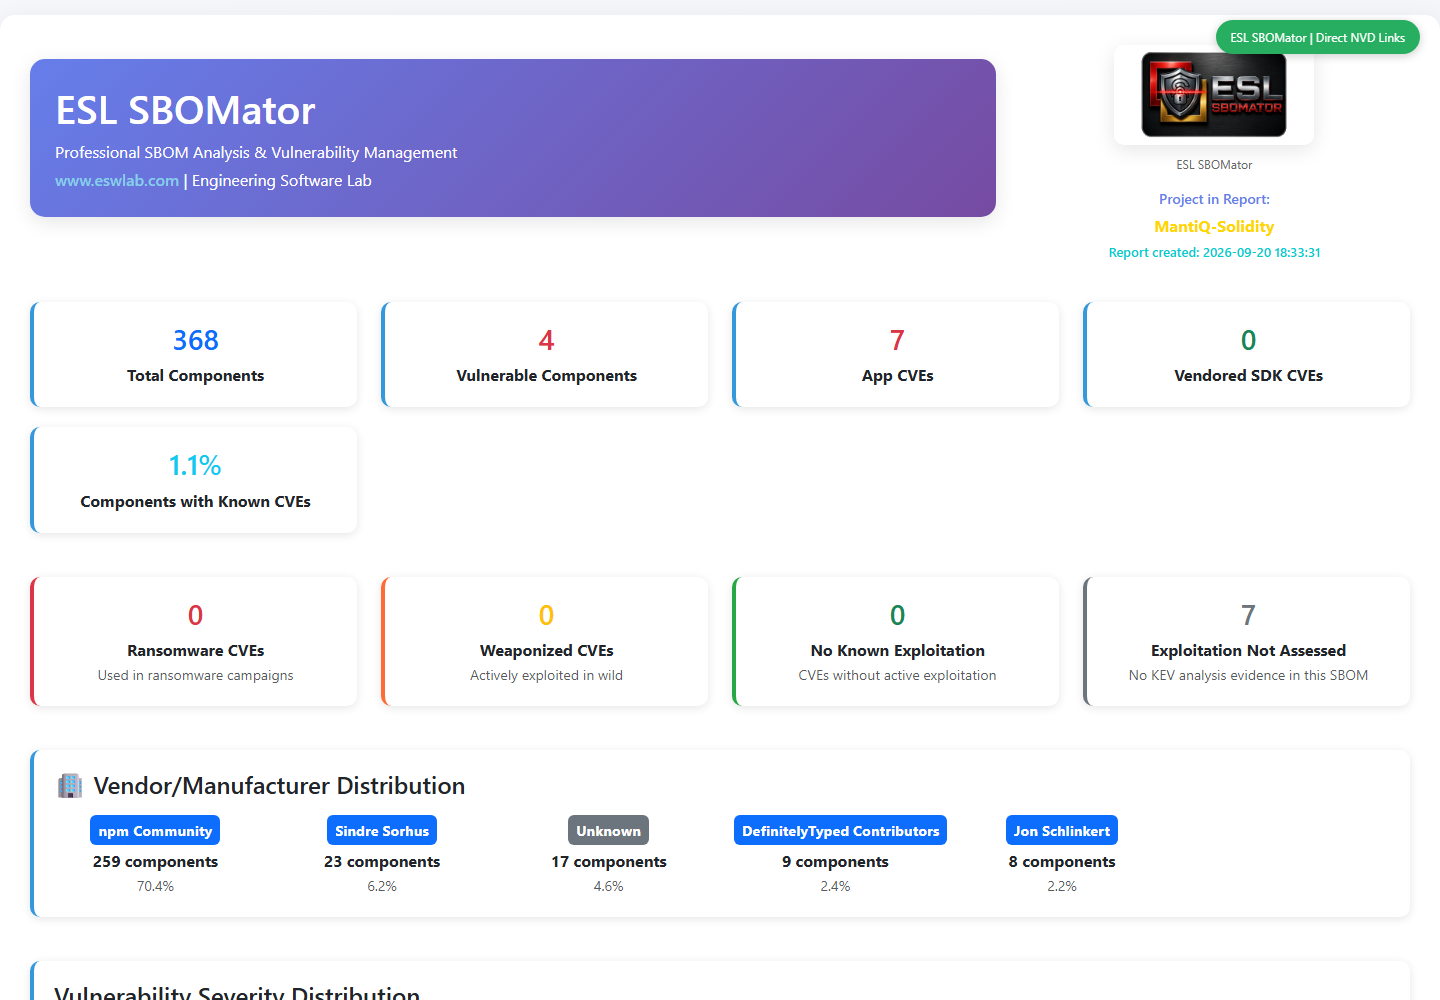This screenshot has height=1000, width=1440.
Task: Click the Vendored SDK CVEs label
Action: (1248, 376)
